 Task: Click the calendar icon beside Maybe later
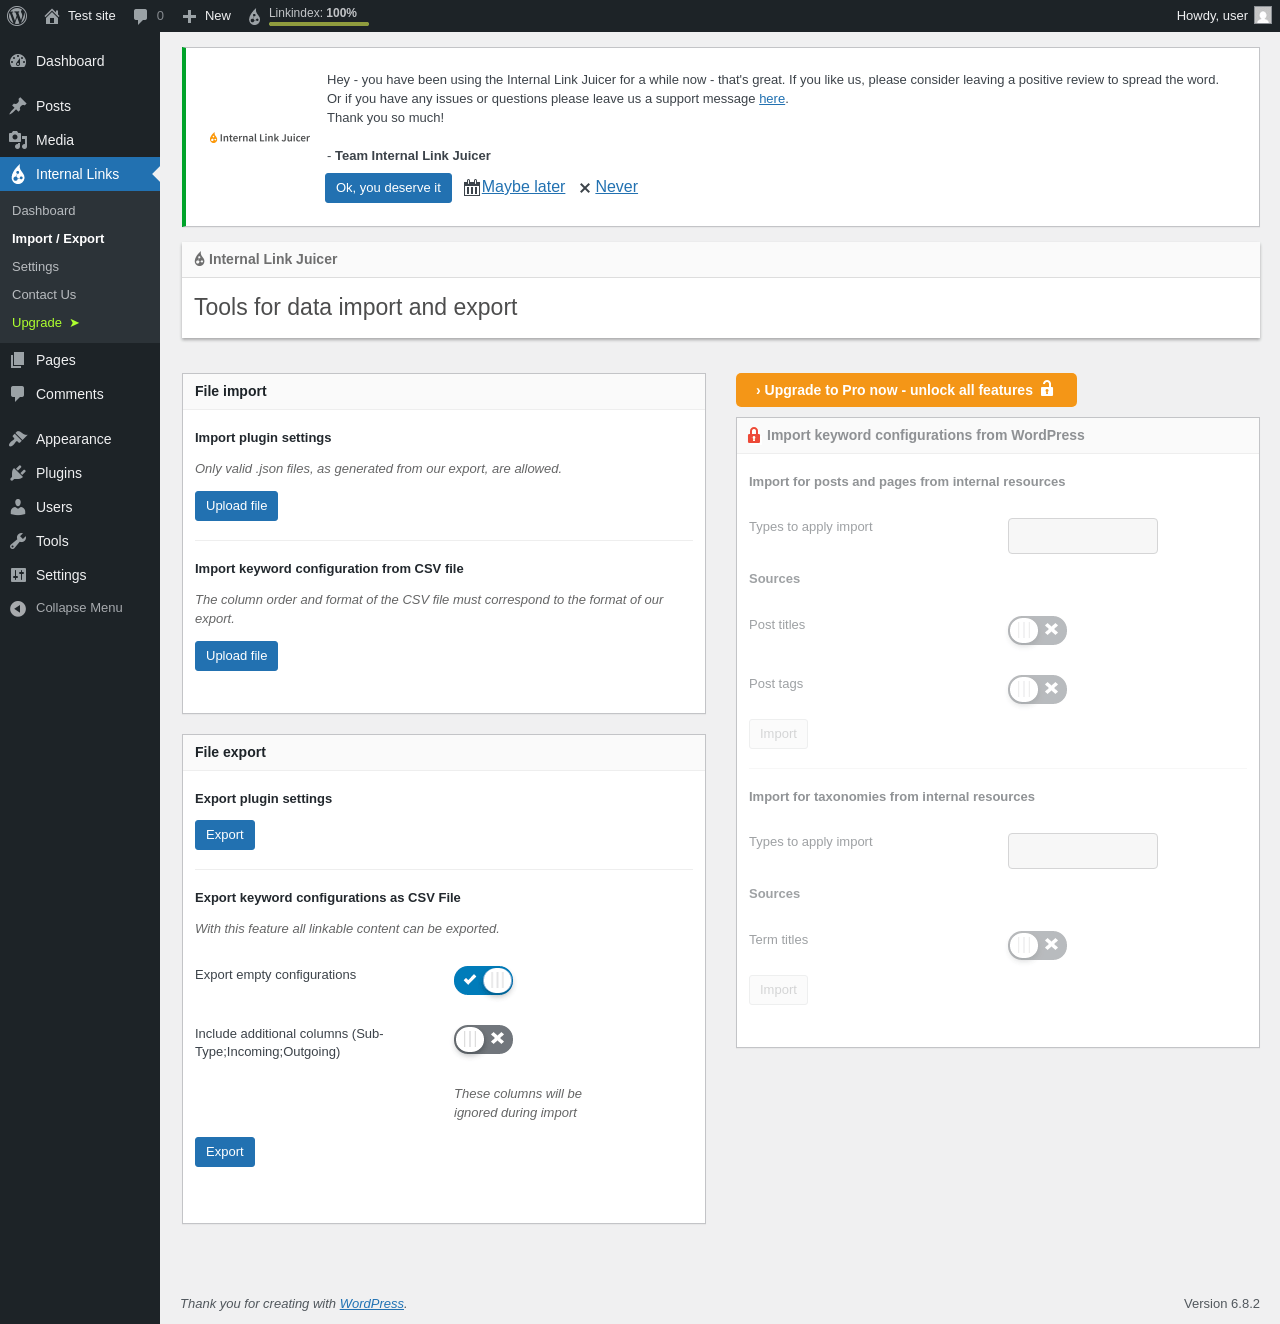(472, 188)
